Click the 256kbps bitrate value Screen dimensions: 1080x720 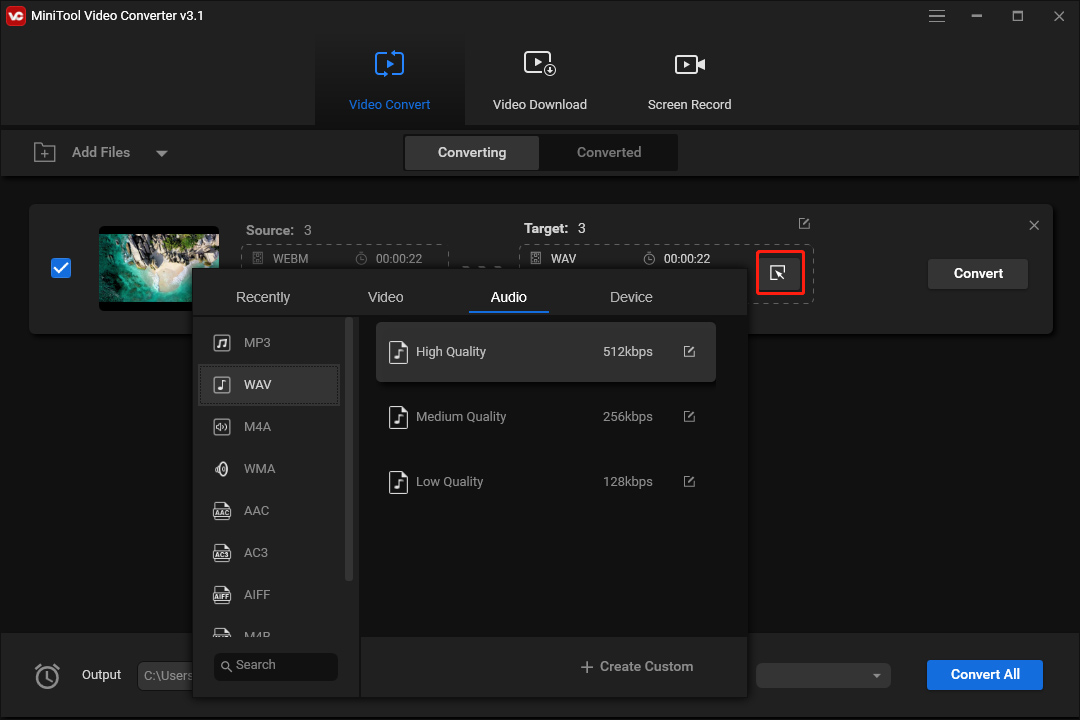point(627,416)
